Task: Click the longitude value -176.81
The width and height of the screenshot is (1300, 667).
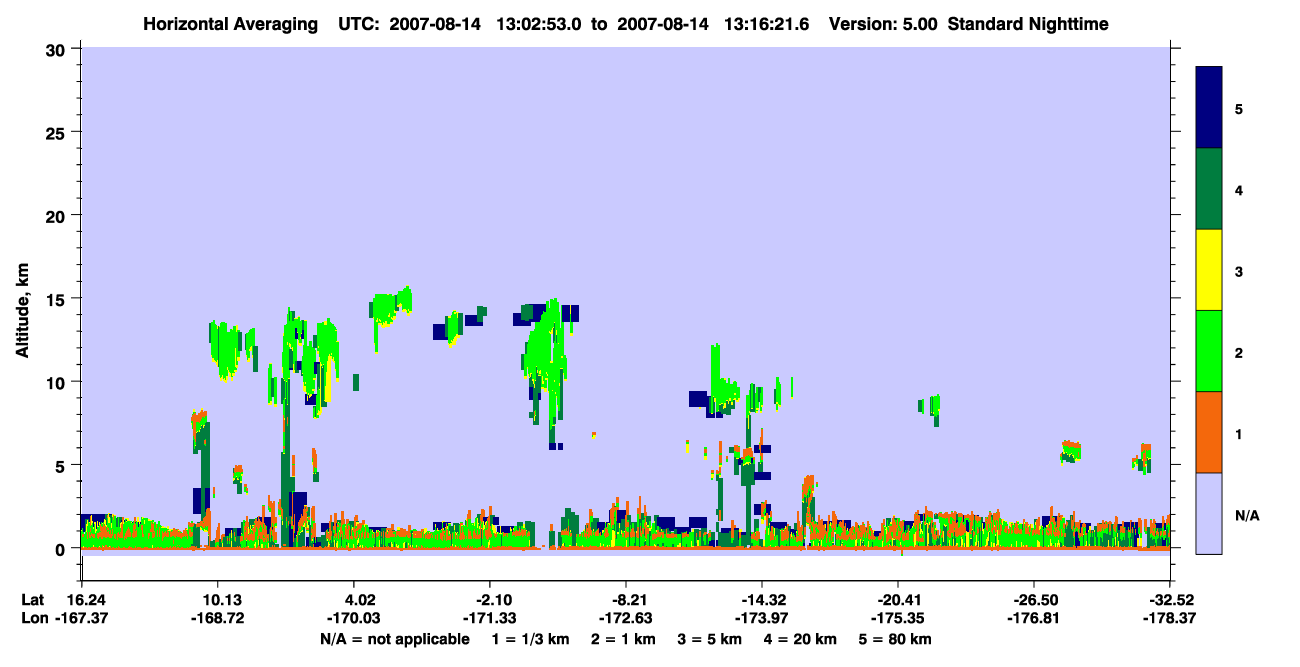Action: (1032, 619)
